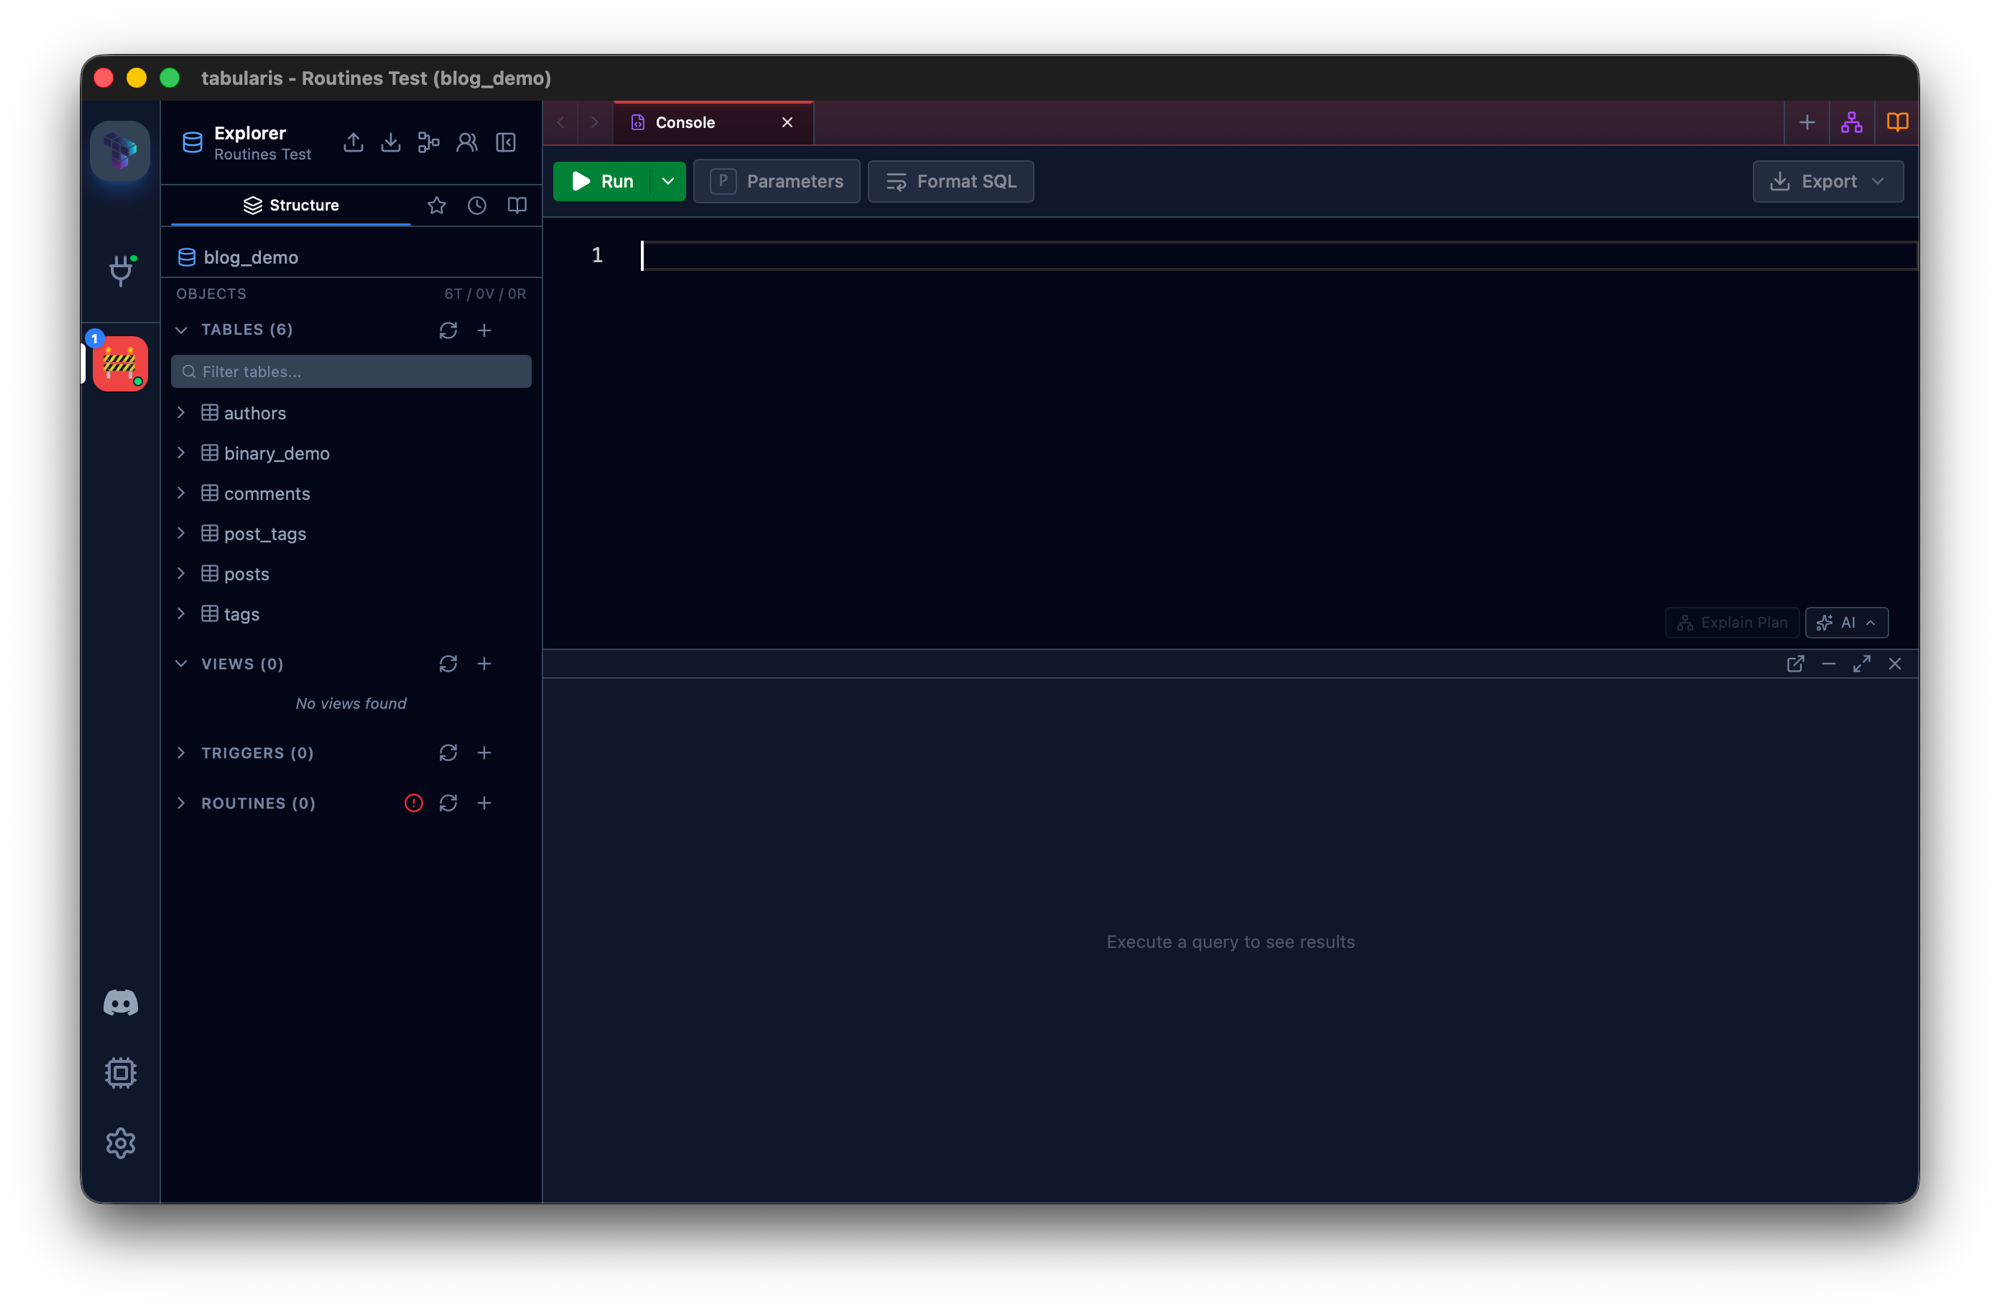Click the routines error warning icon
The width and height of the screenshot is (2000, 1310).
[413, 803]
